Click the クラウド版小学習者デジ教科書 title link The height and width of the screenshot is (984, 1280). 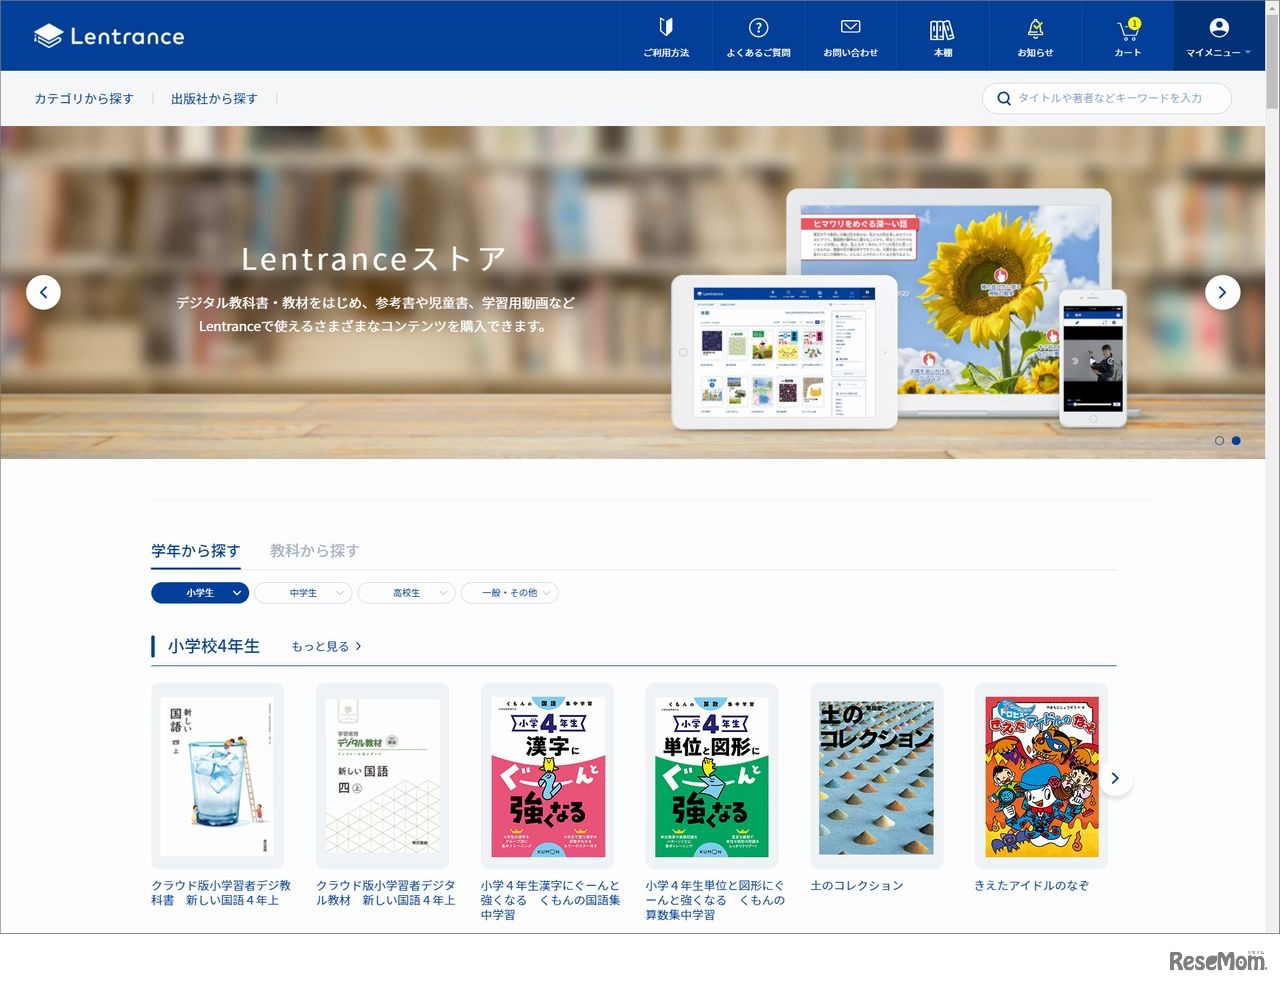pyautogui.click(x=221, y=893)
